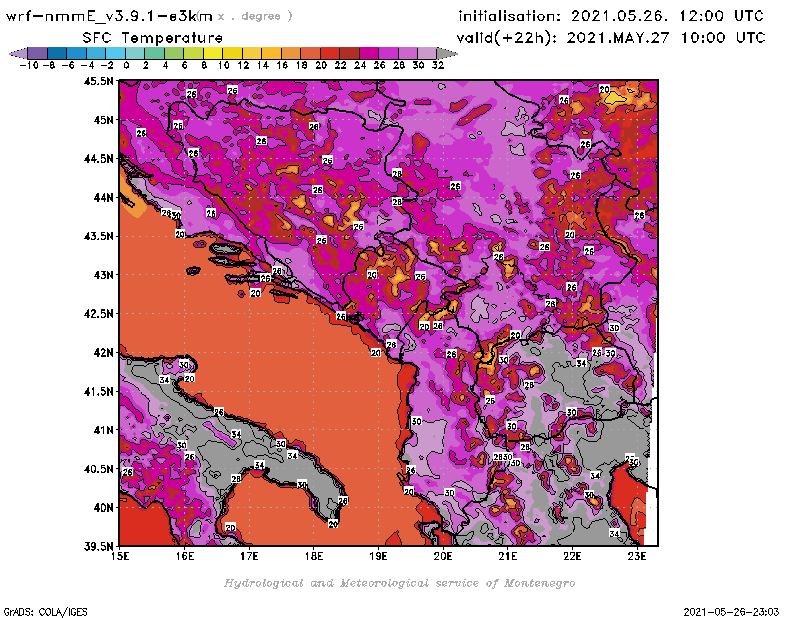Click the dark blue -8 to -6 legend swatch
This screenshot has height=618, width=800.
[57, 53]
